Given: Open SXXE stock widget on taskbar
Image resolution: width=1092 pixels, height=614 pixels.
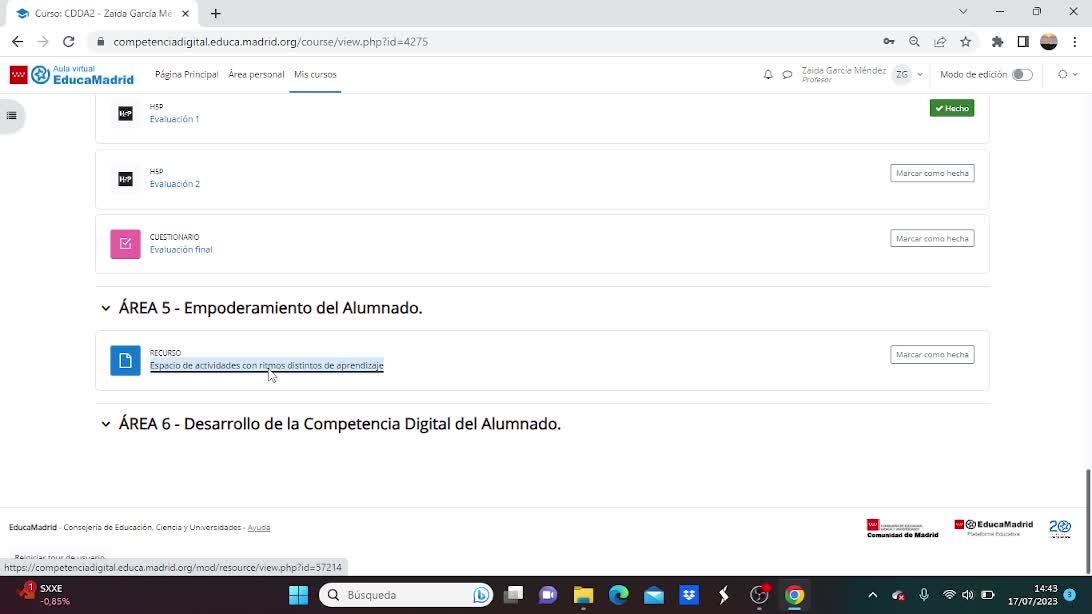Looking at the screenshot, I should pyautogui.click(x=45, y=595).
